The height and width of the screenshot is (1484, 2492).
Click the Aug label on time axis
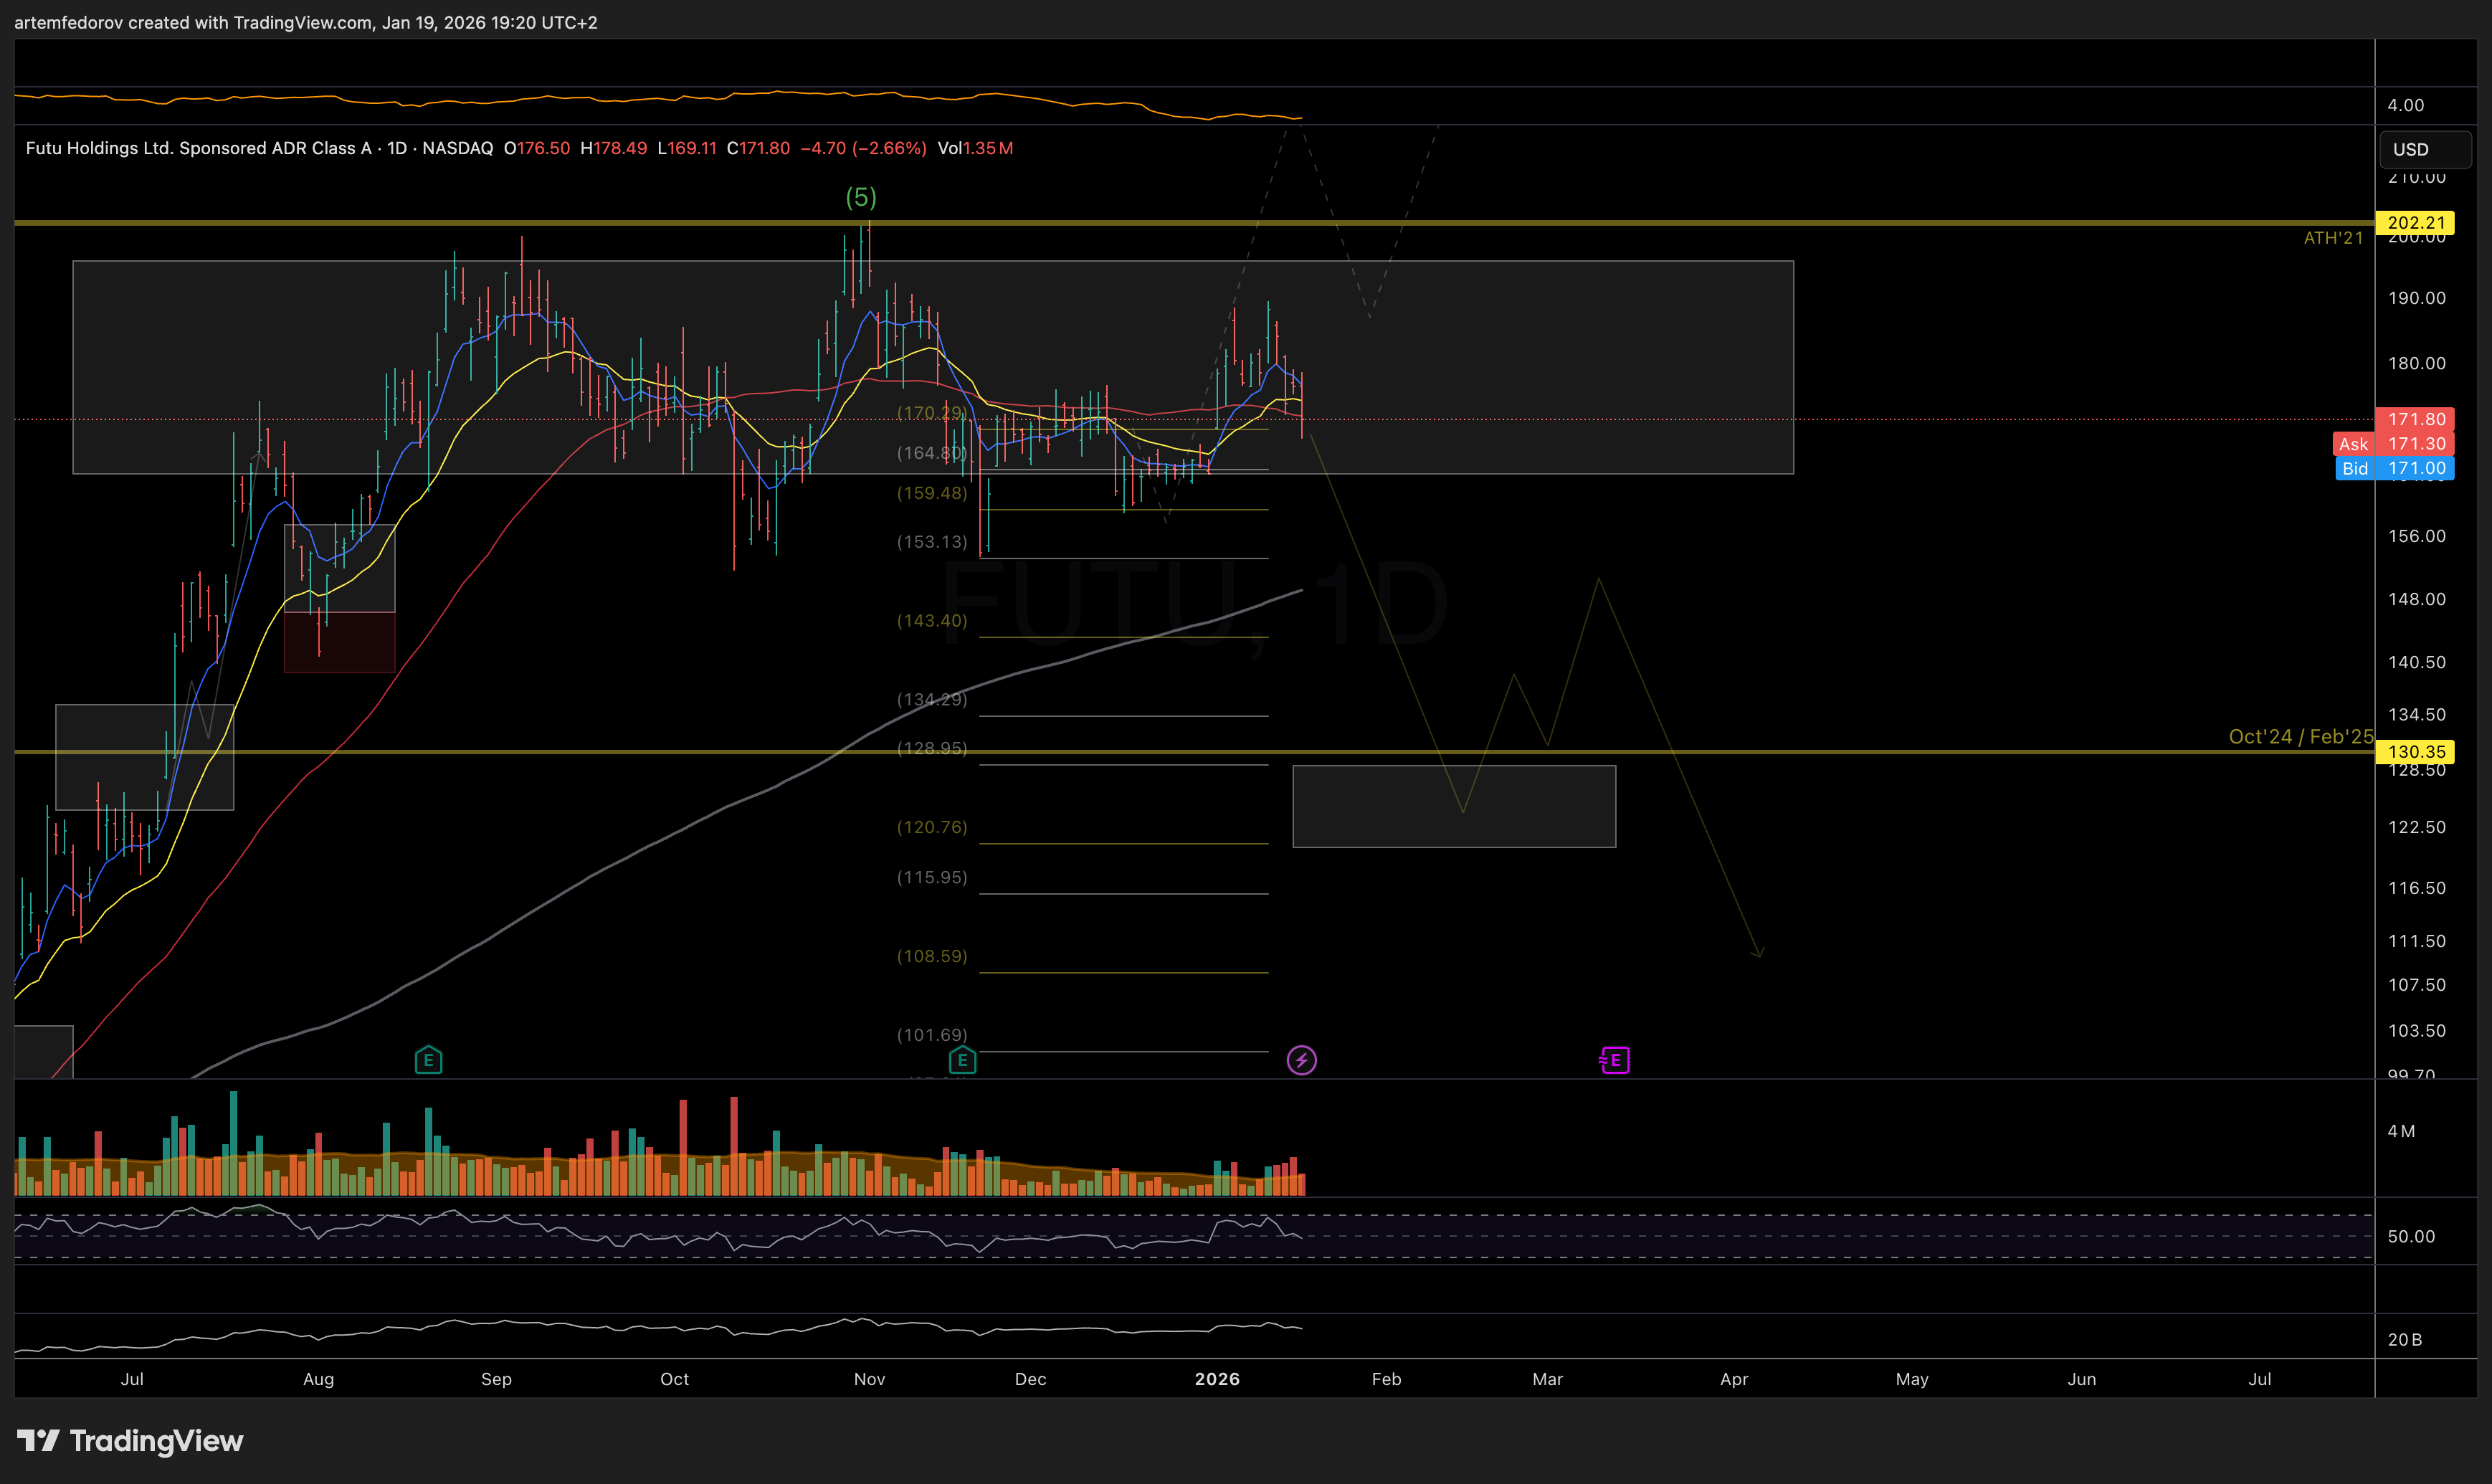(x=318, y=1379)
